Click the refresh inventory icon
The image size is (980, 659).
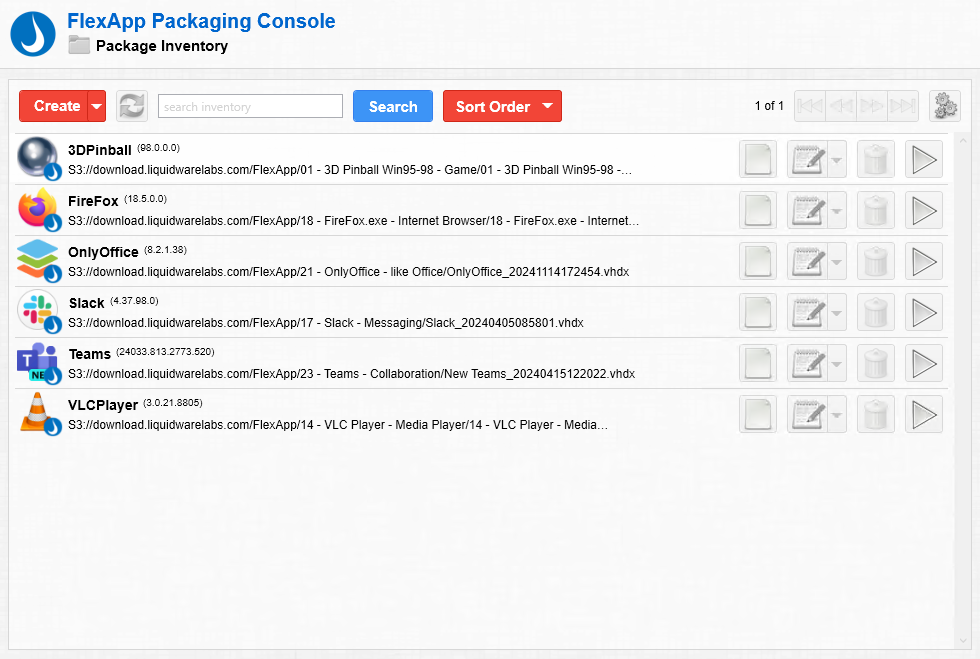[132, 106]
